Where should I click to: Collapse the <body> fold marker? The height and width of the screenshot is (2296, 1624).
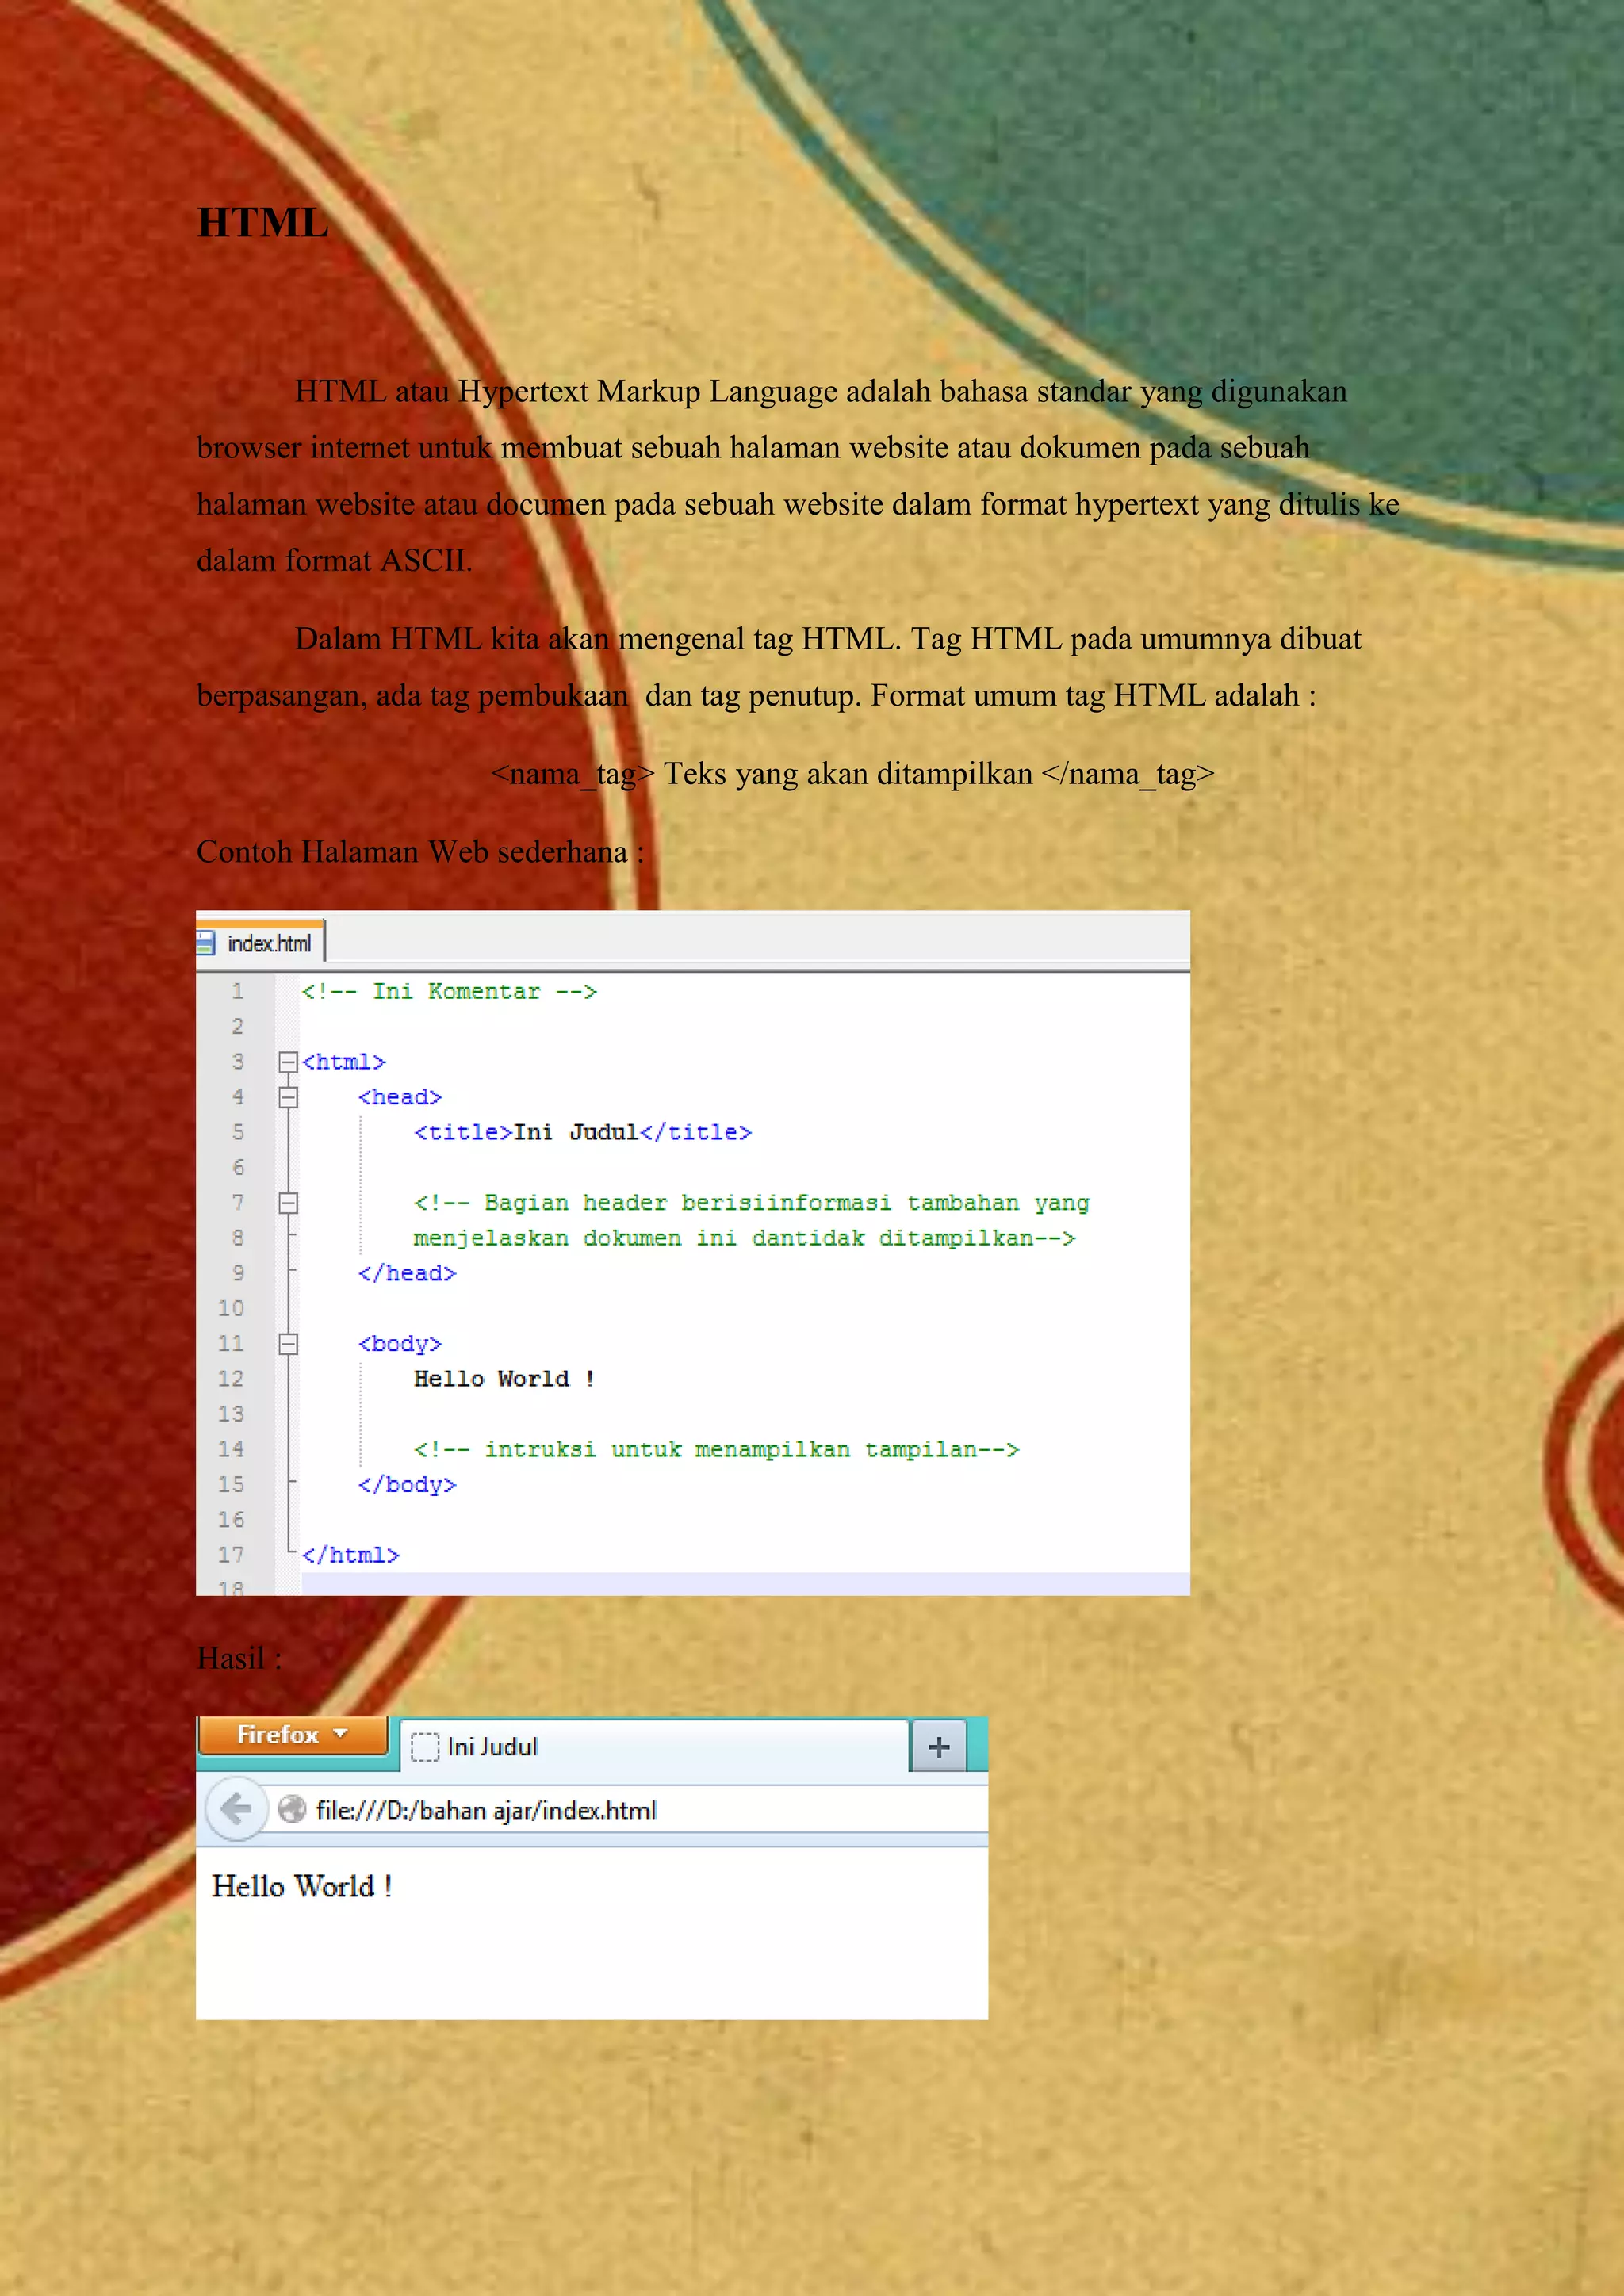pos(288,1344)
